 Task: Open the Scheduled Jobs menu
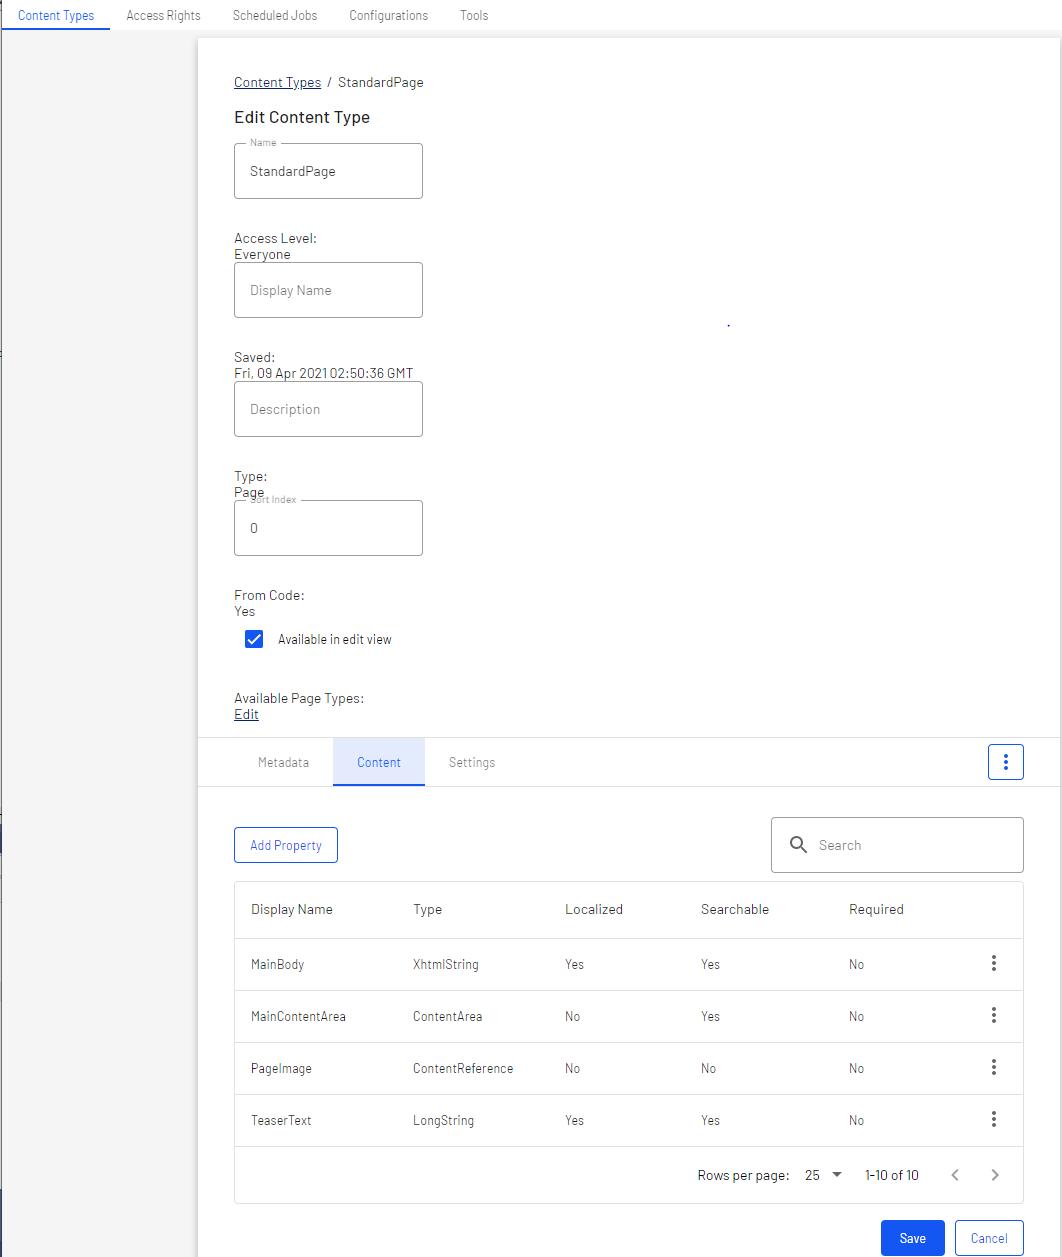274,15
